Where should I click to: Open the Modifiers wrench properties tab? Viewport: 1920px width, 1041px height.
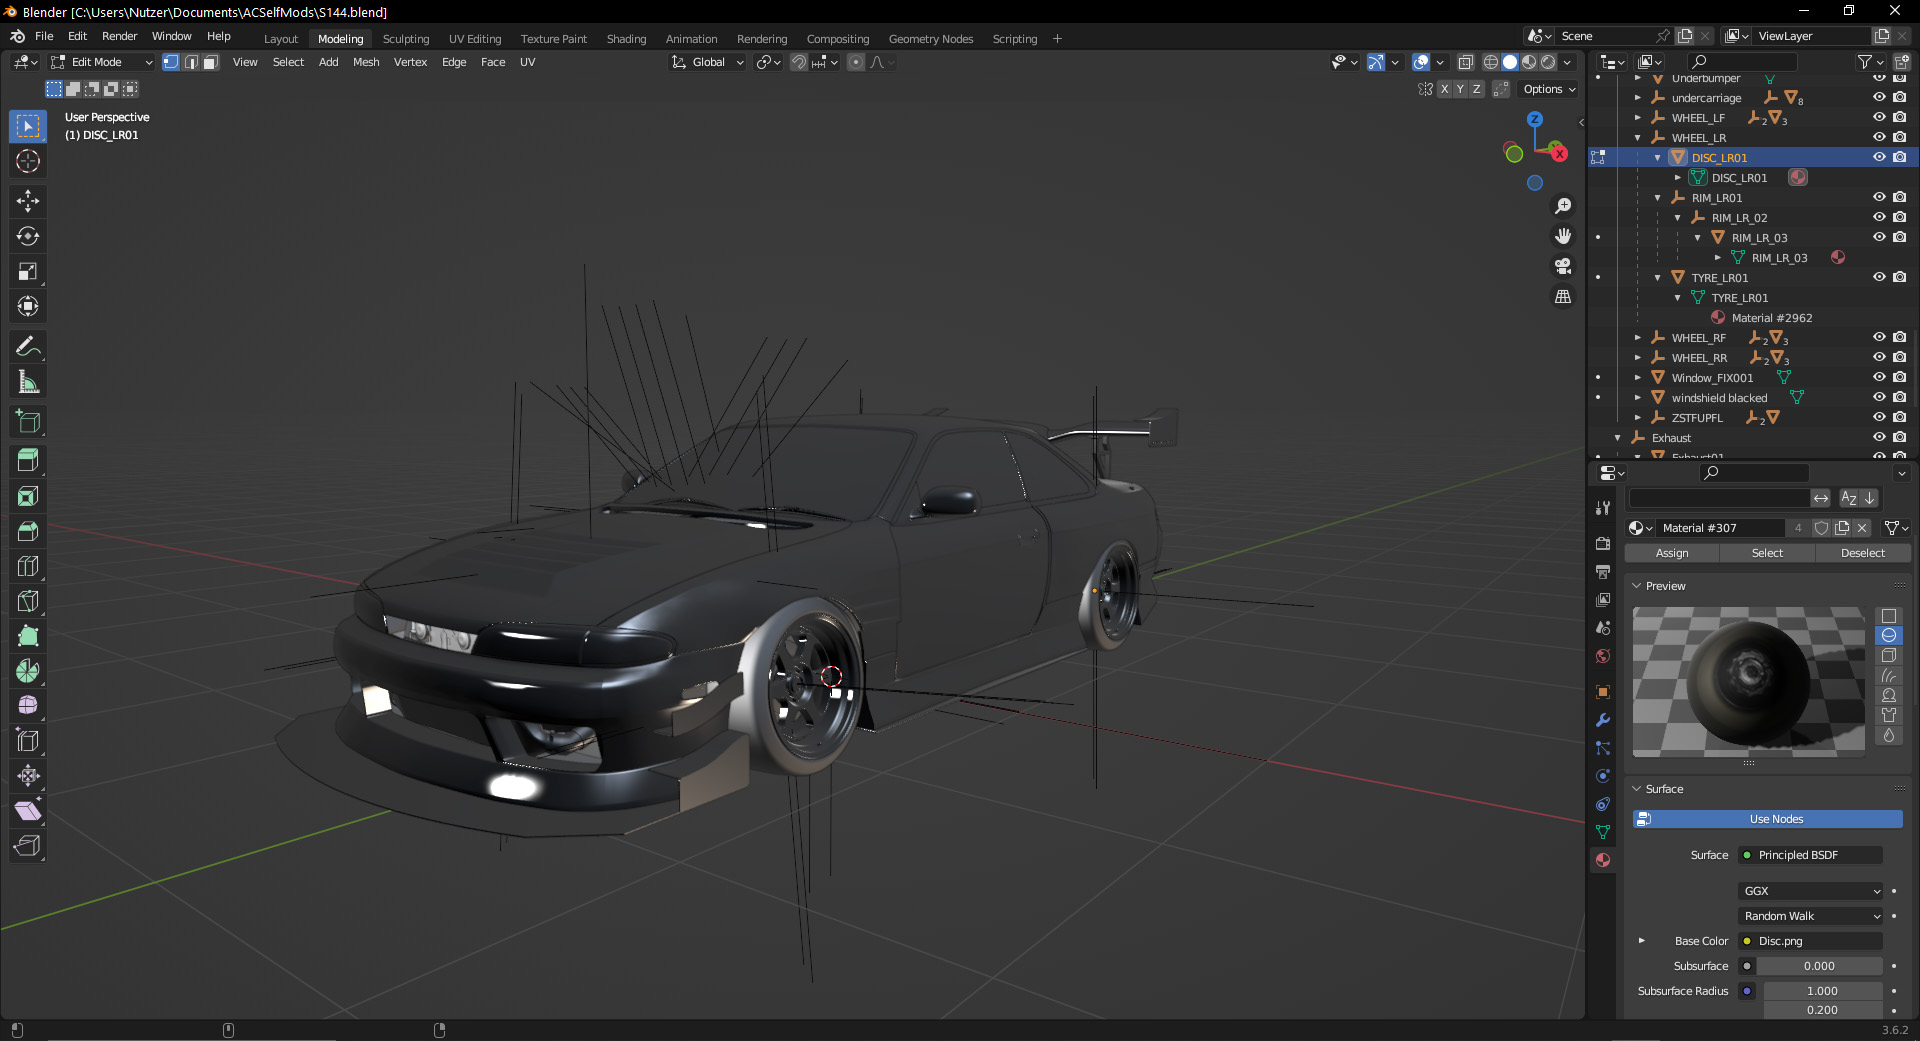pos(1603,720)
